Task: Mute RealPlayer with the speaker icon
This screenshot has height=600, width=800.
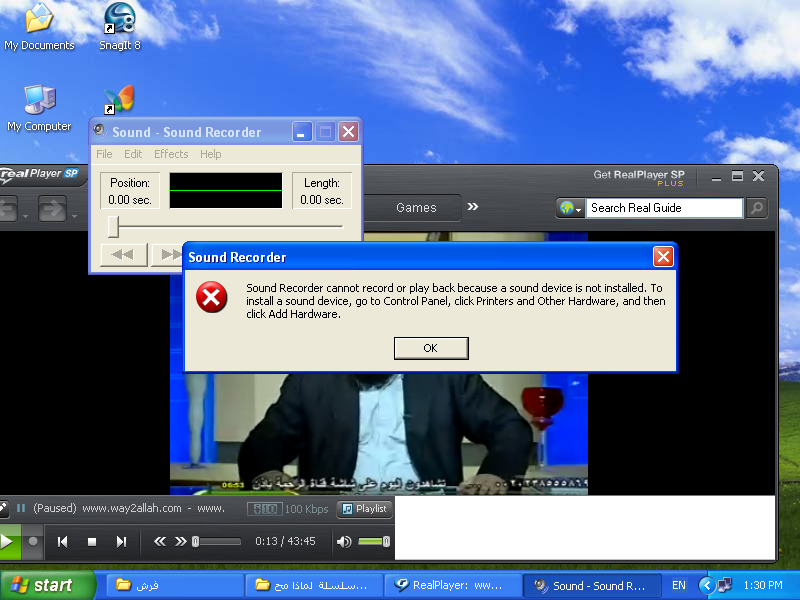Action: pos(344,542)
